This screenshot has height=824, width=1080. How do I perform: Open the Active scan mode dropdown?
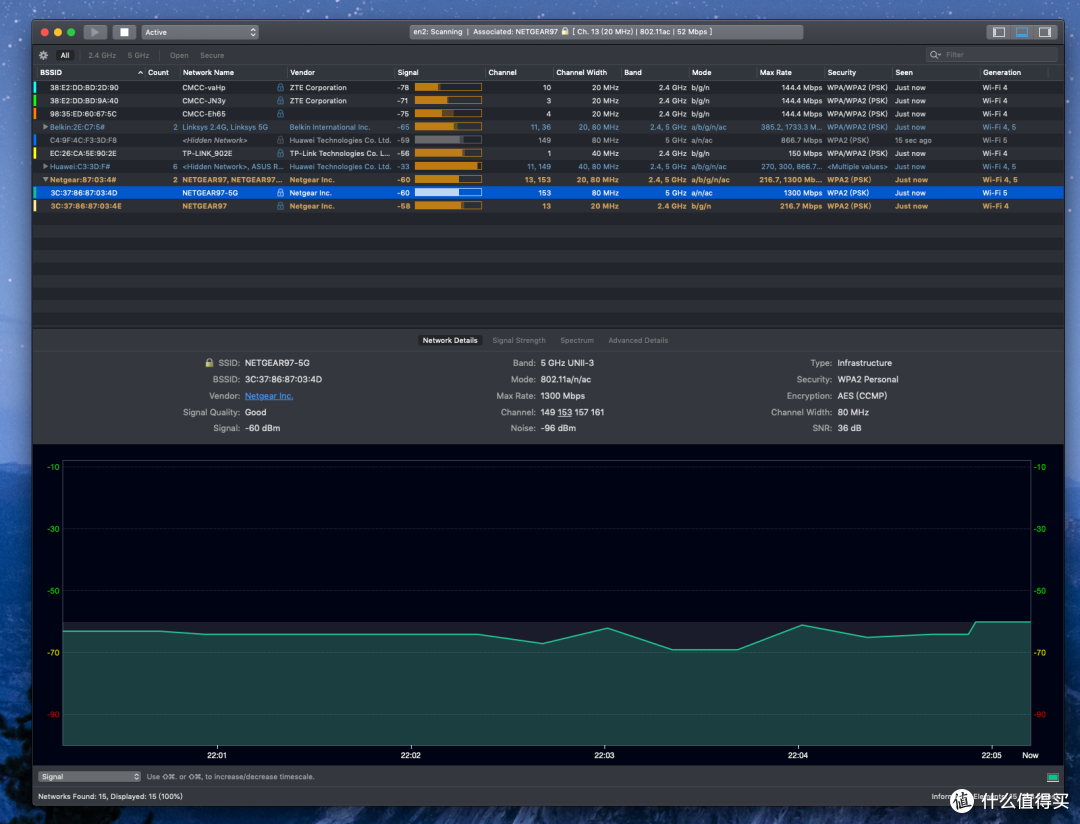pyautogui.click(x=200, y=32)
